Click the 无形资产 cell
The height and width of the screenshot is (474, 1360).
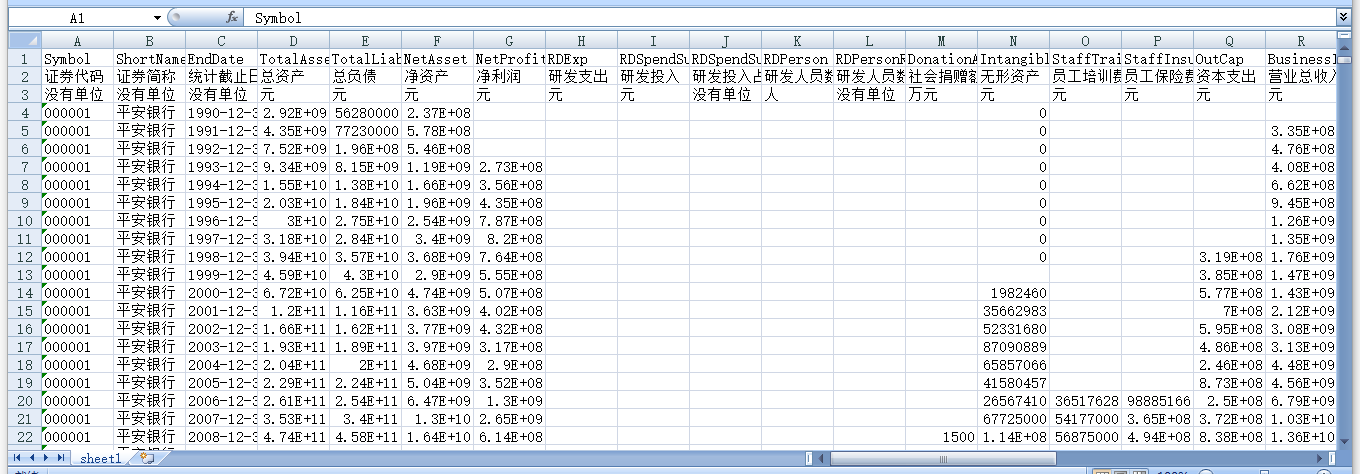tap(1013, 77)
